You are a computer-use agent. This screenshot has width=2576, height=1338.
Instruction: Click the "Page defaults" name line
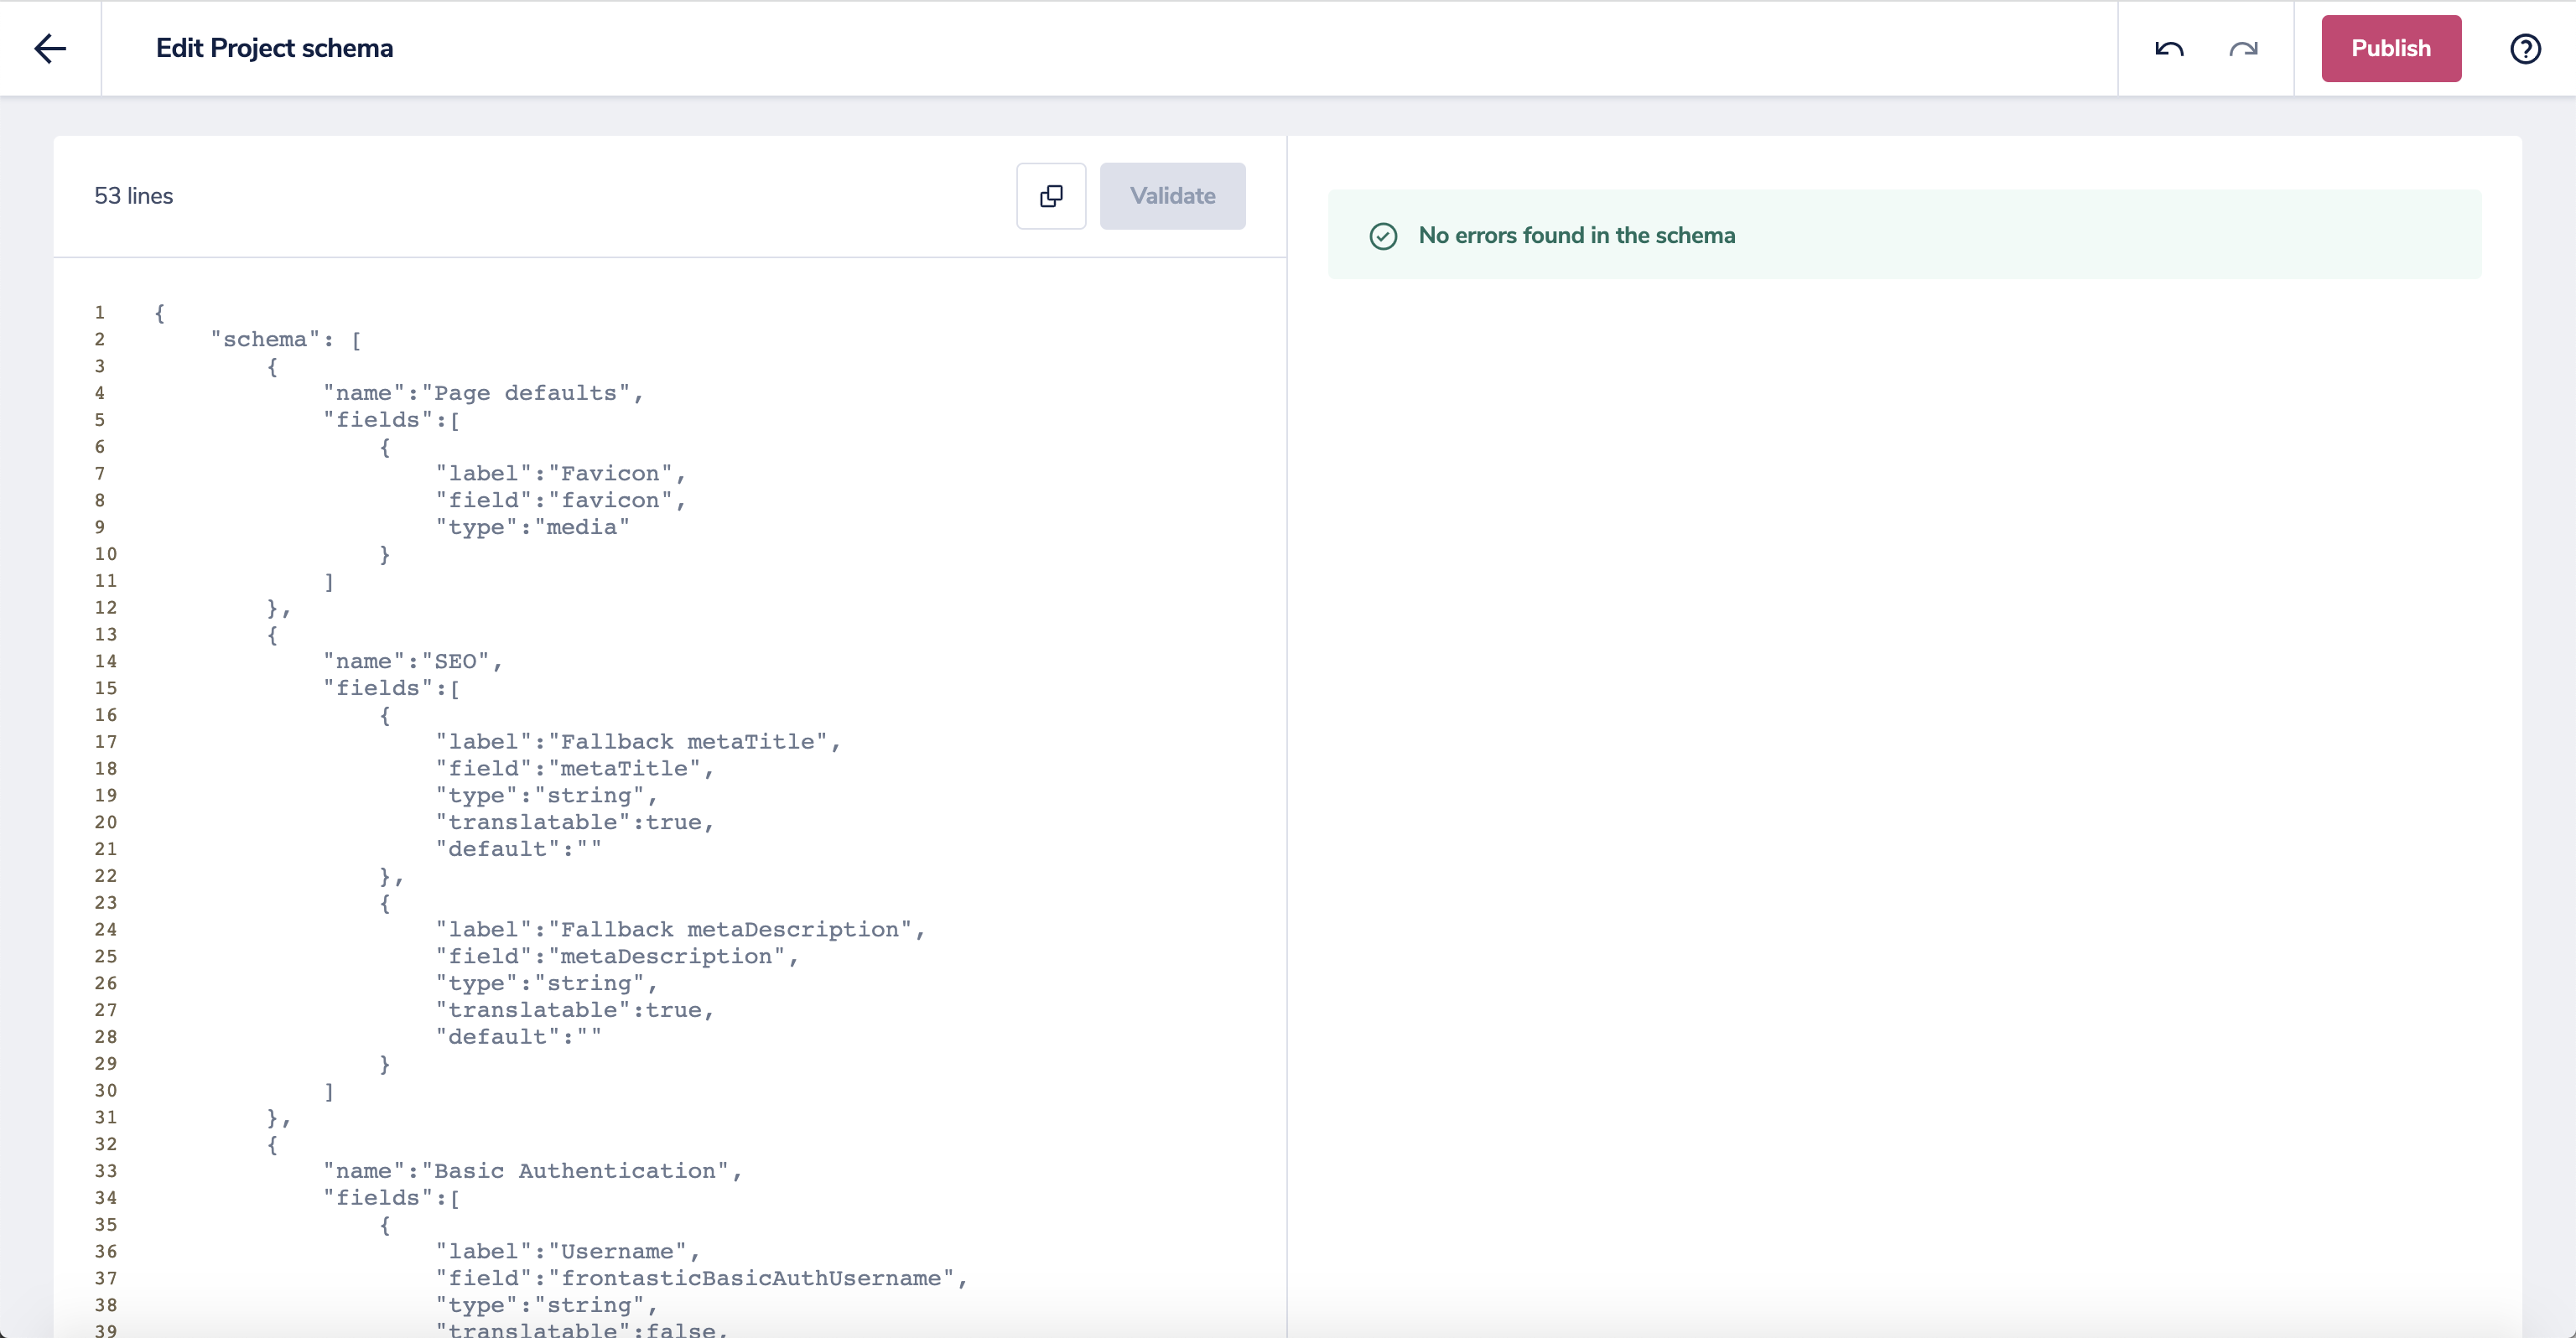pos(483,393)
